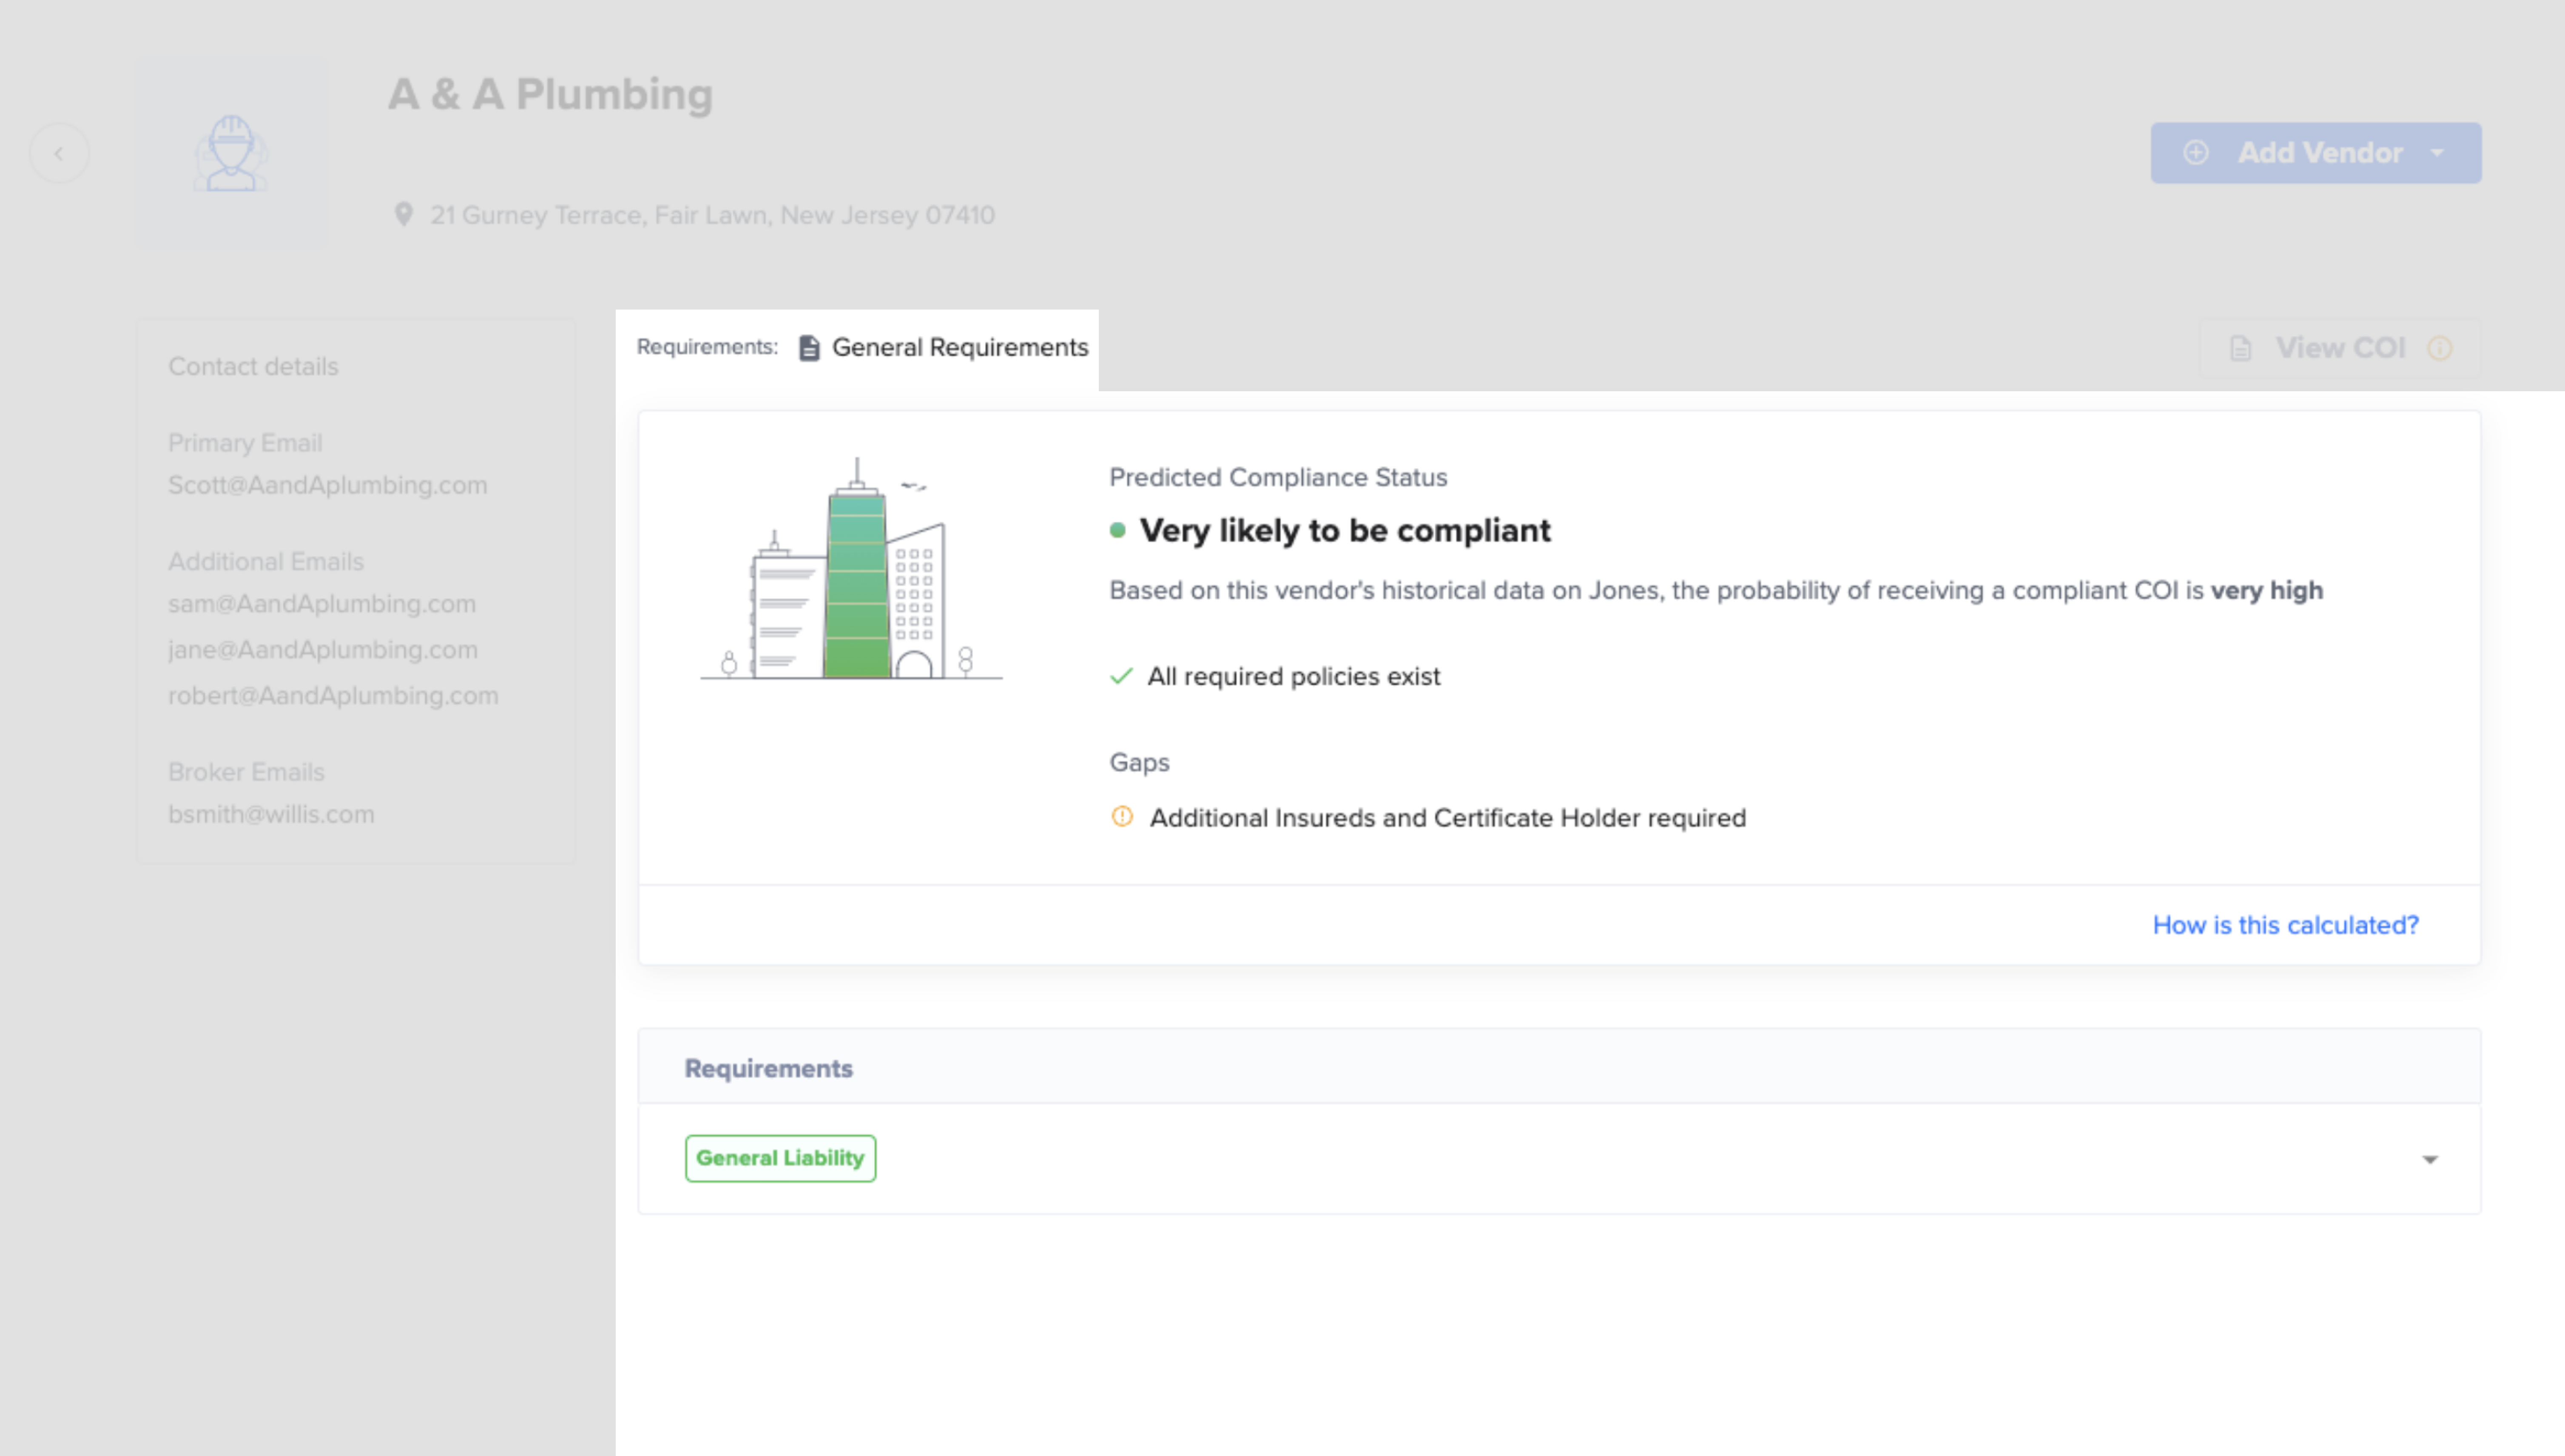Image resolution: width=2565 pixels, height=1456 pixels.
Task: Click the document icon in View COI
Action: pos(2240,348)
